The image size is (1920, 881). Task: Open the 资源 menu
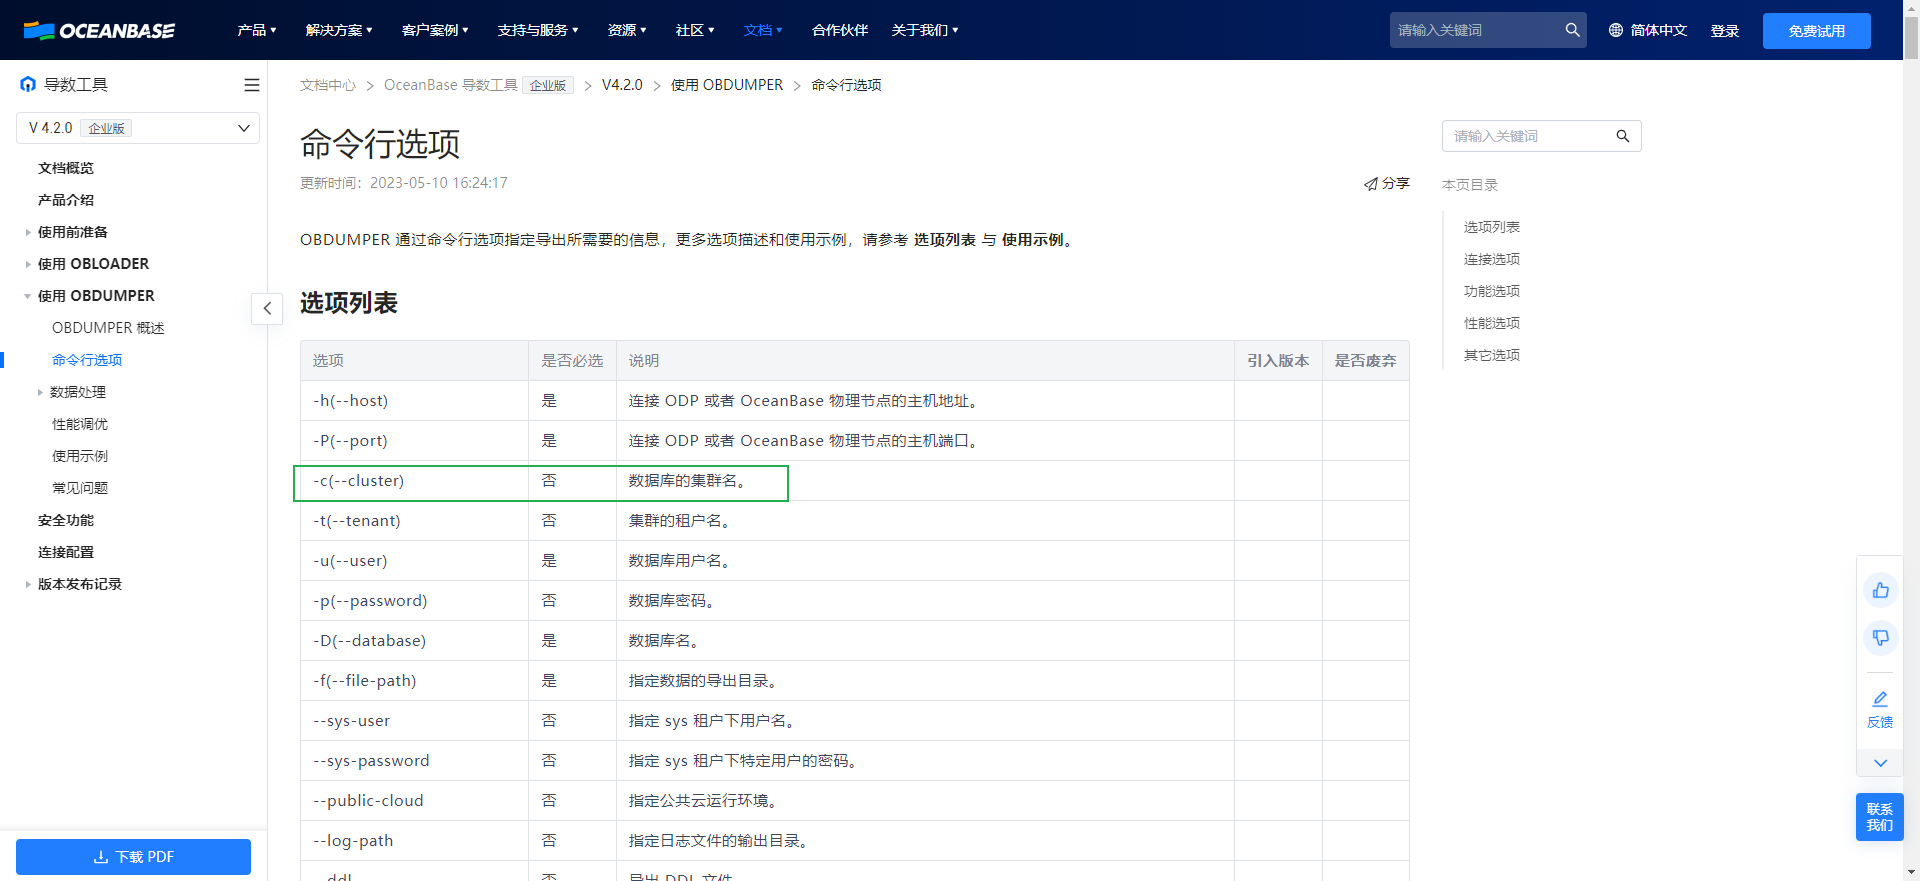pyautogui.click(x=627, y=30)
